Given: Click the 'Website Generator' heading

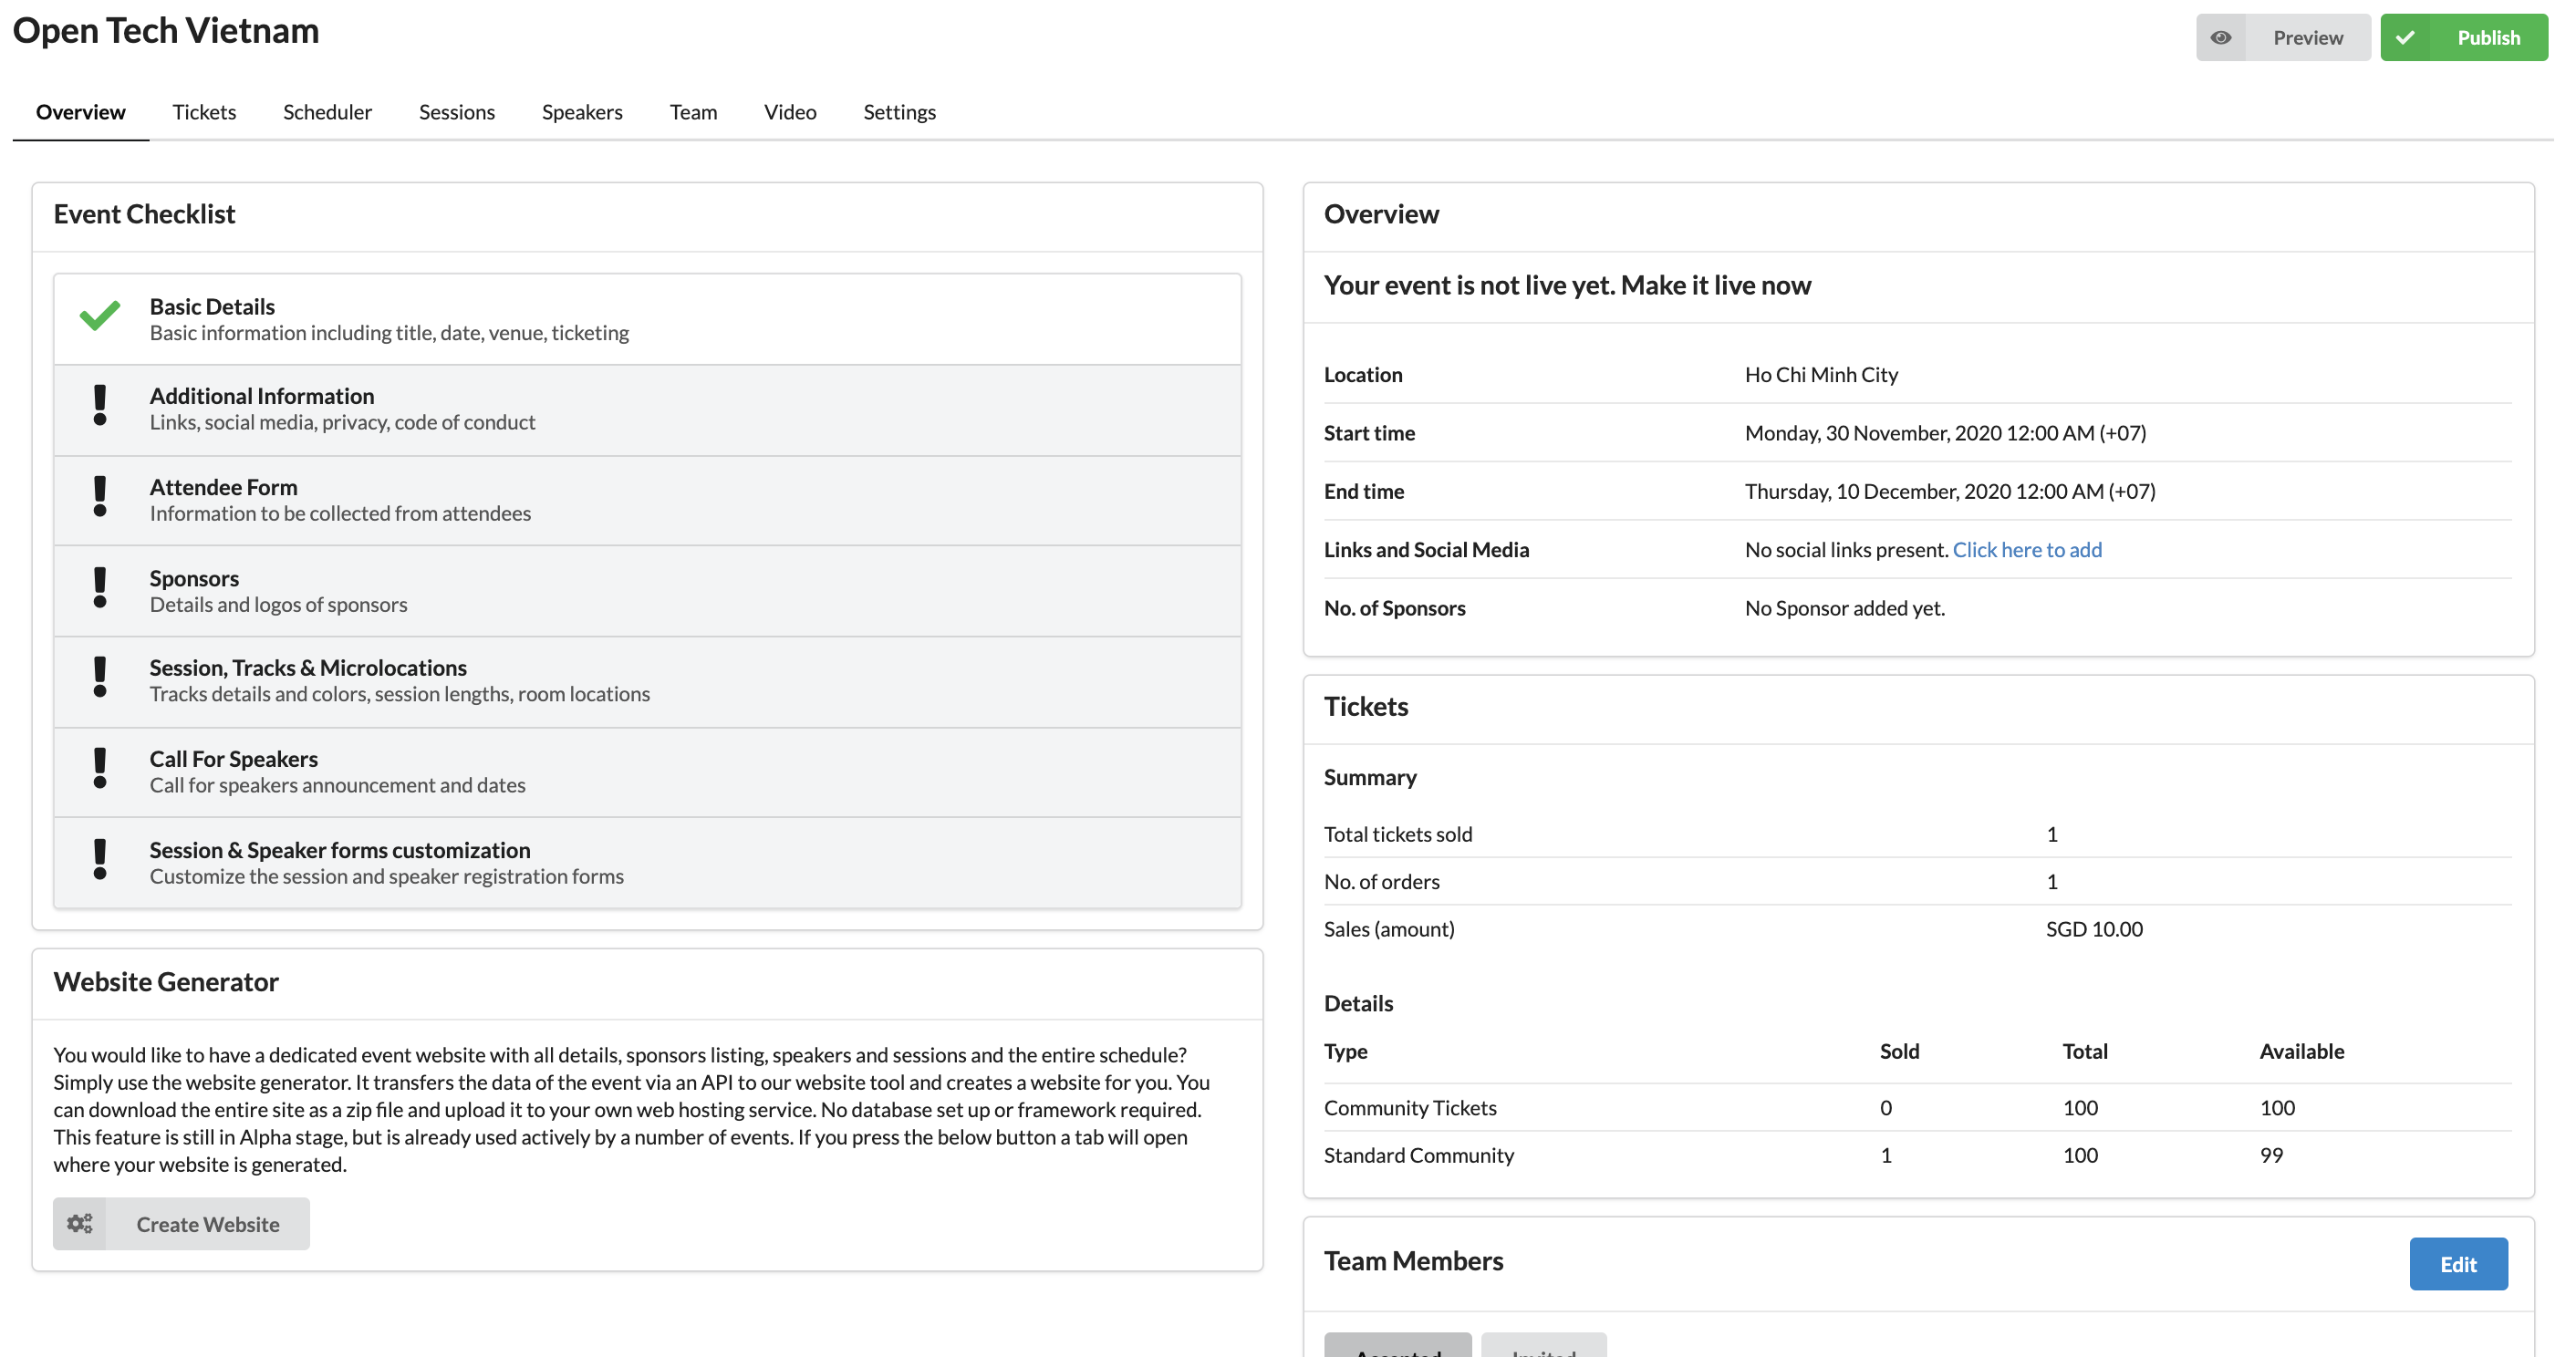Looking at the screenshot, I should tap(166, 981).
